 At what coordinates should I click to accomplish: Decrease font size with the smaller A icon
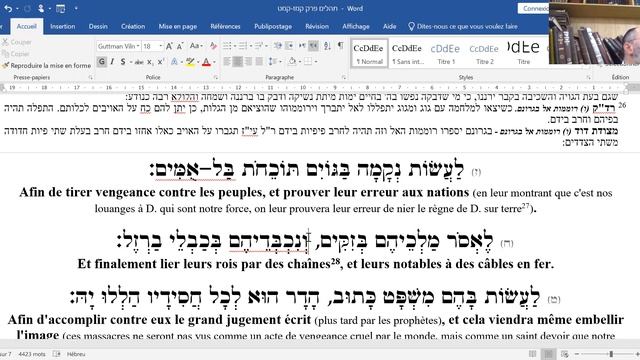(180, 46)
